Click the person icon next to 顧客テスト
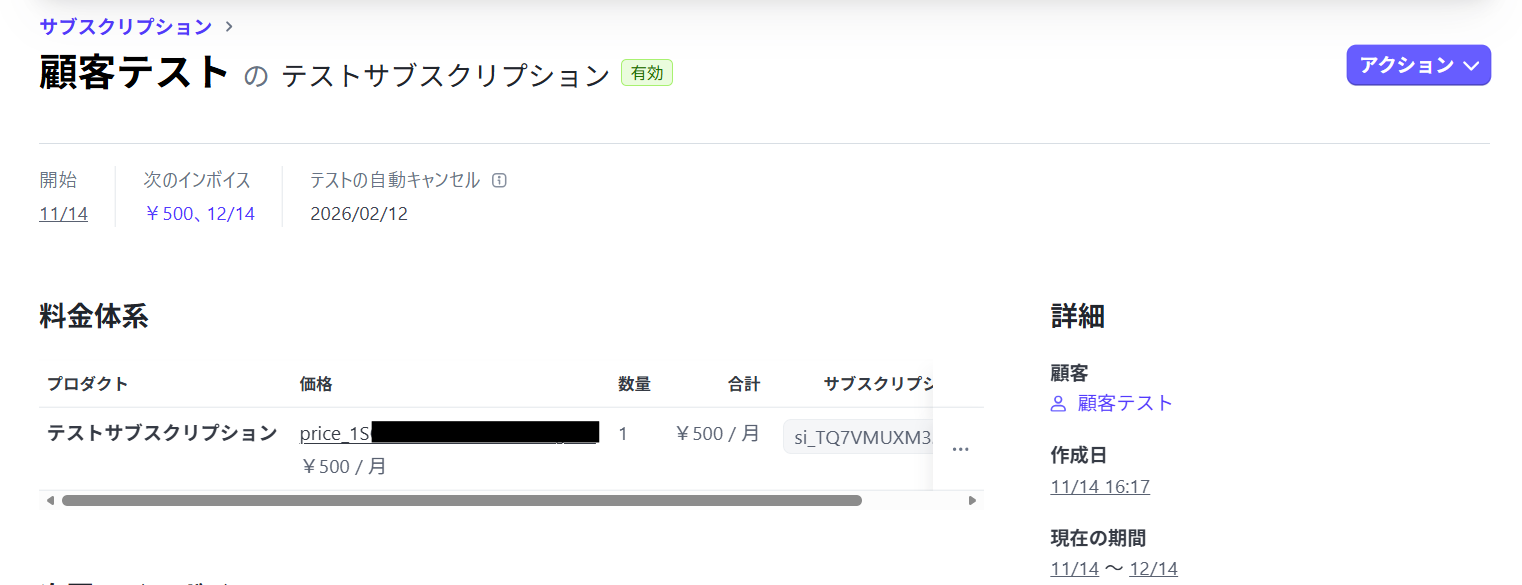This screenshot has height=585, width=1522. (1059, 404)
